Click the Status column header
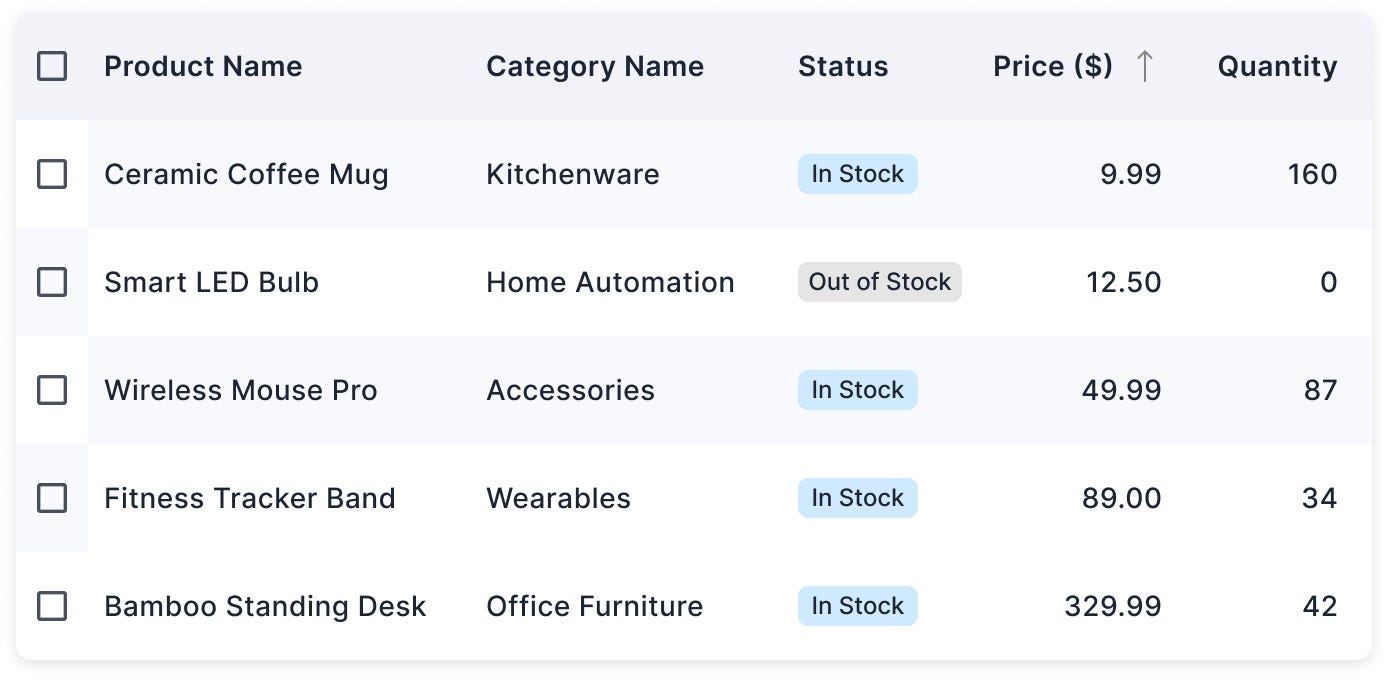1388x680 pixels. [x=843, y=66]
